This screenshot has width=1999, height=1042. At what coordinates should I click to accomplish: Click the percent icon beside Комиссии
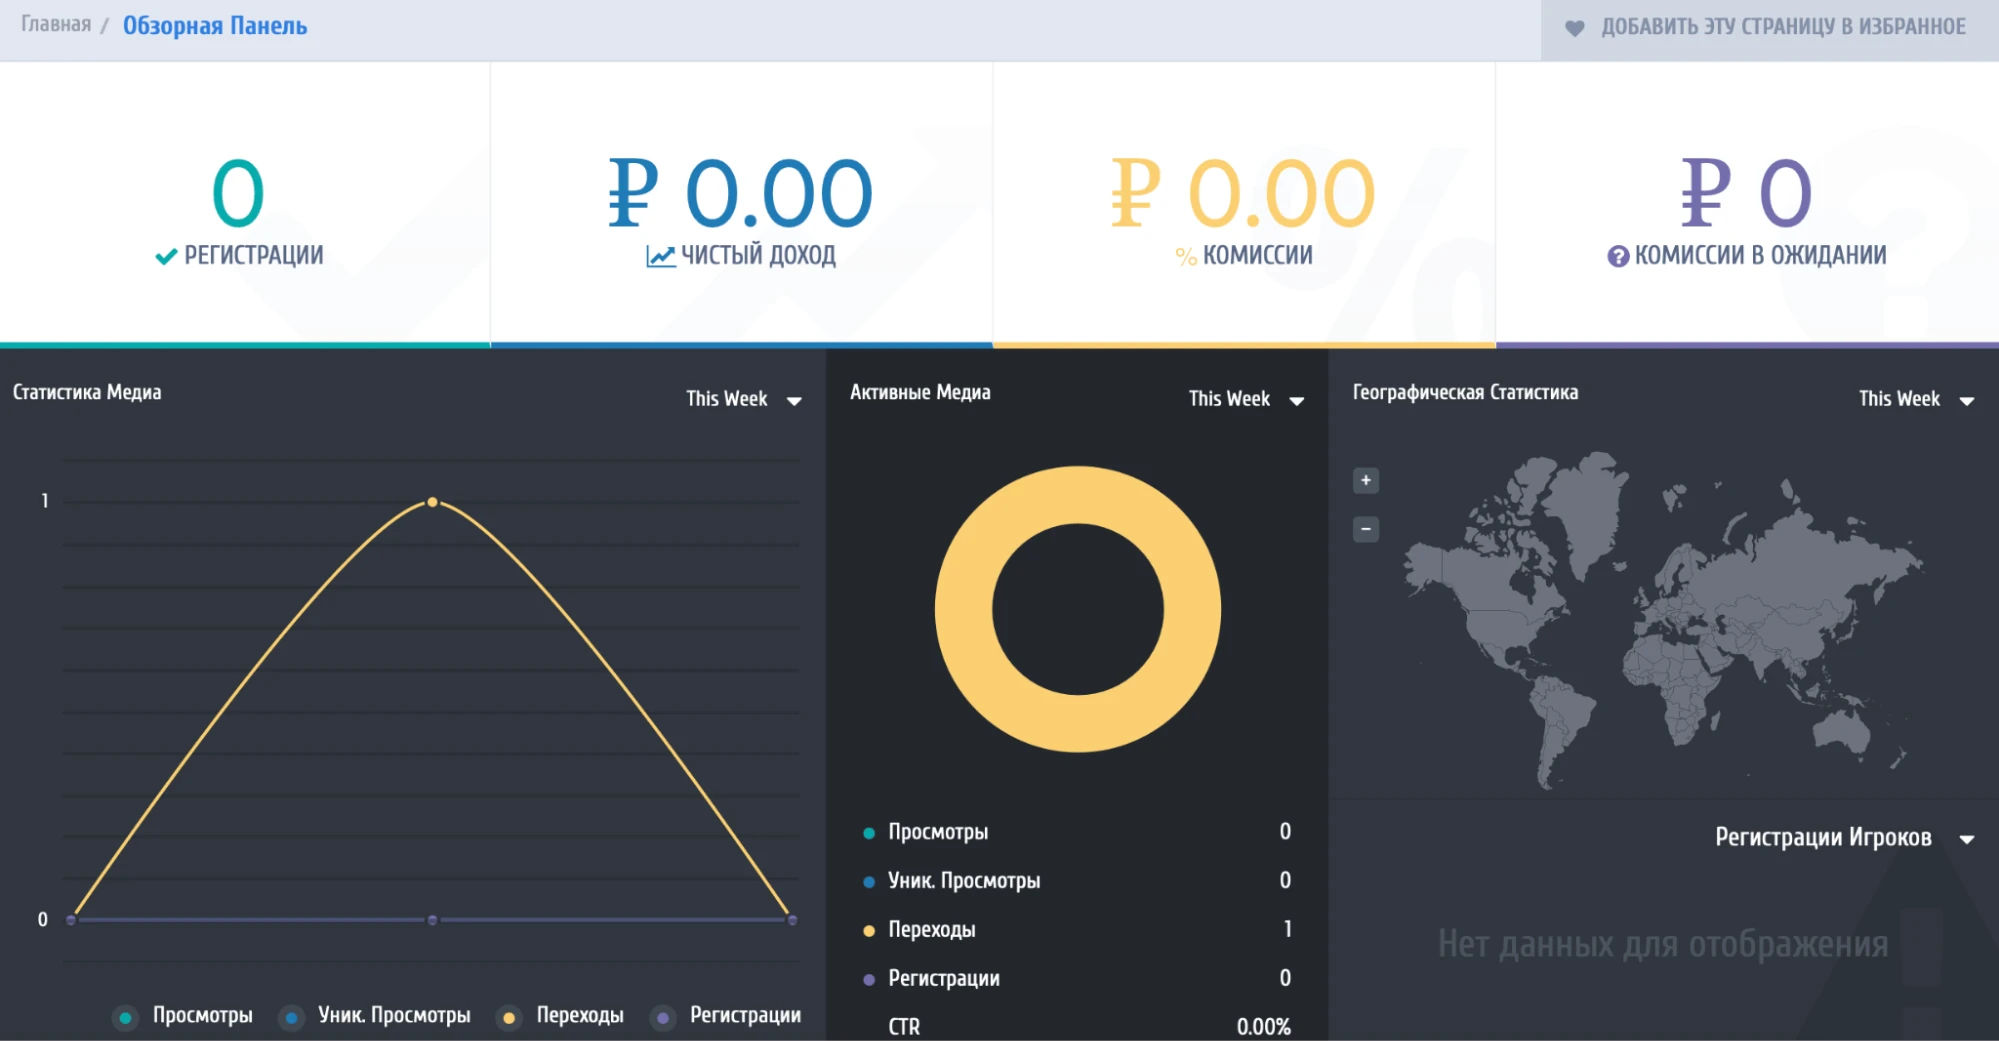pyautogui.click(x=1186, y=257)
